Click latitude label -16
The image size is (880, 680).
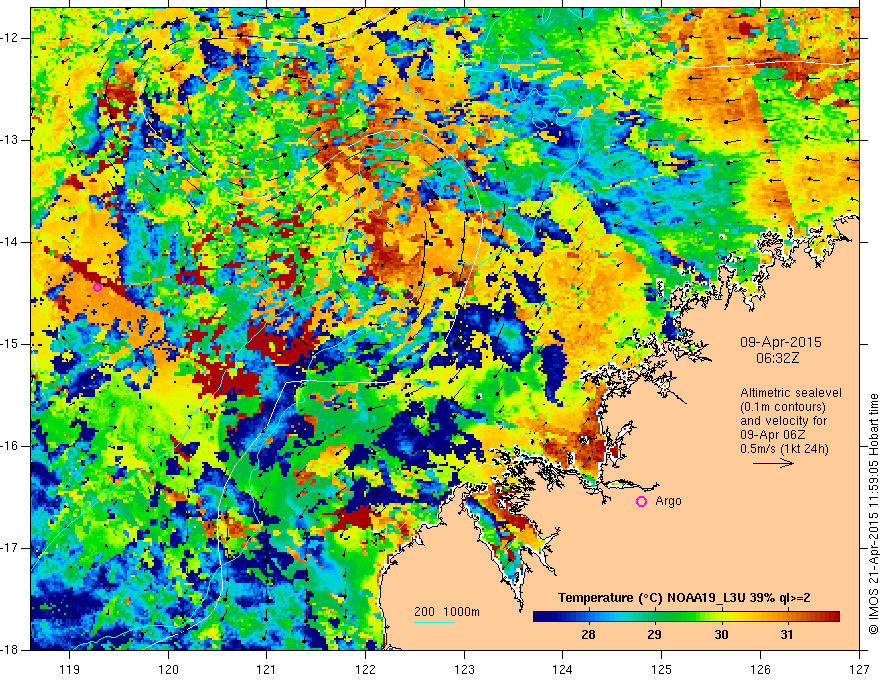(11, 446)
